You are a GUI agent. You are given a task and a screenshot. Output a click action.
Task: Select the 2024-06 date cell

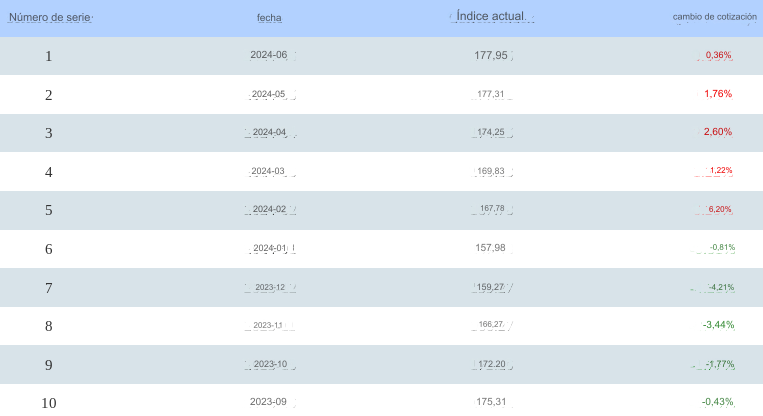[x=269, y=55]
